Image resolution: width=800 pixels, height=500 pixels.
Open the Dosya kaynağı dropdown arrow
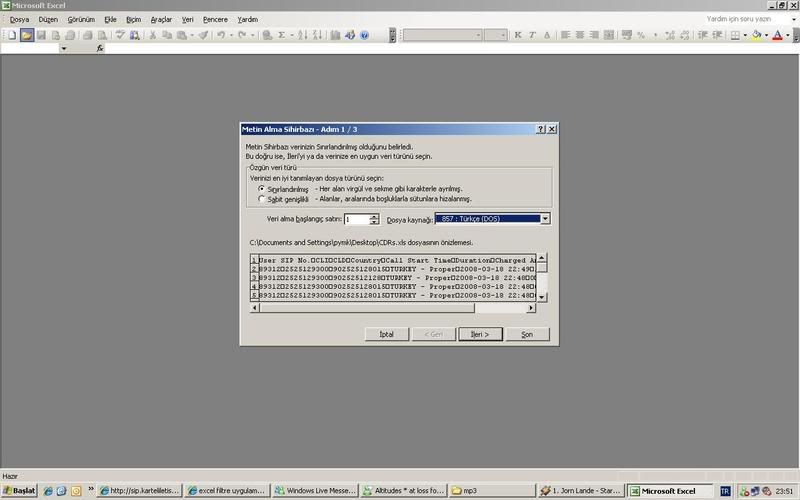545,218
